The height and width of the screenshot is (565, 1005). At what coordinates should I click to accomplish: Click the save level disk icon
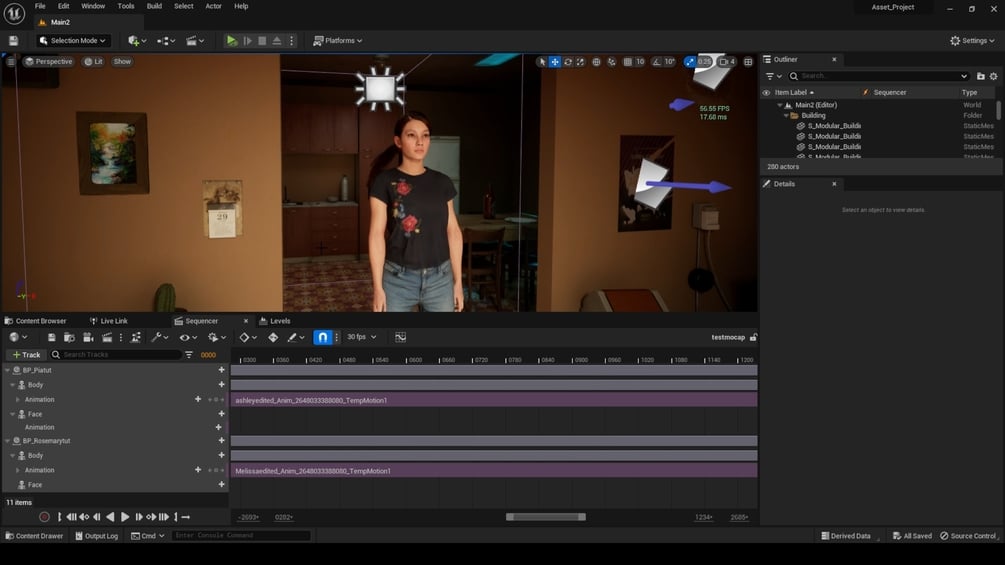coord(13,40)
